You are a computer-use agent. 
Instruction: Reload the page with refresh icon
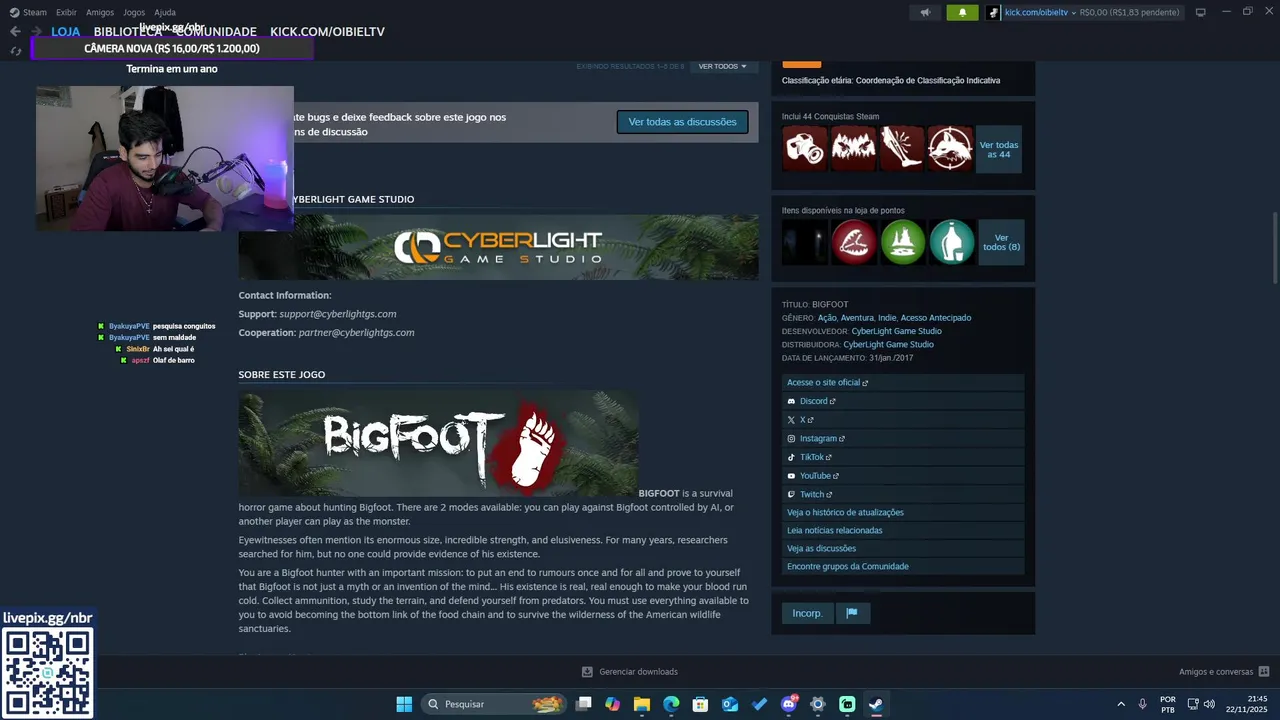pyautogui.click(x=15, y=50)
